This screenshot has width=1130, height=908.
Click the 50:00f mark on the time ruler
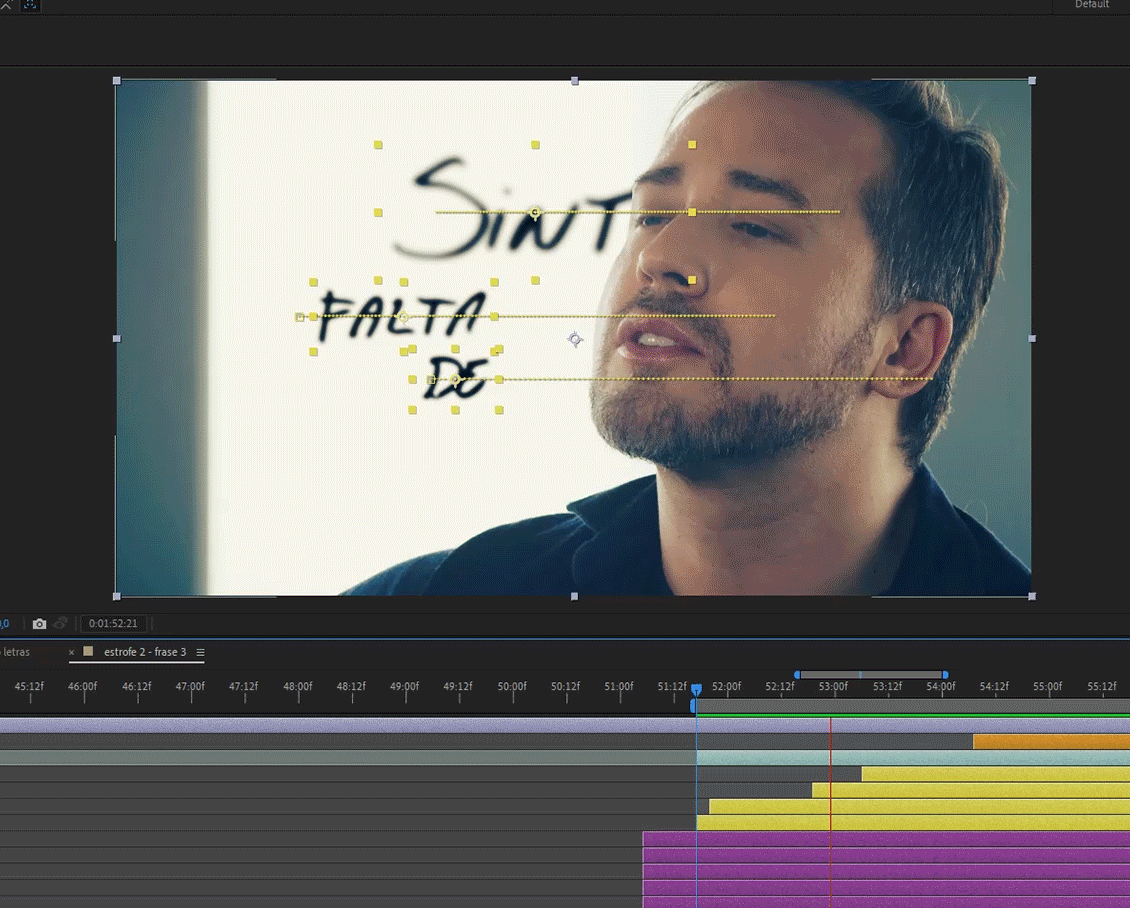pos(512,687)
